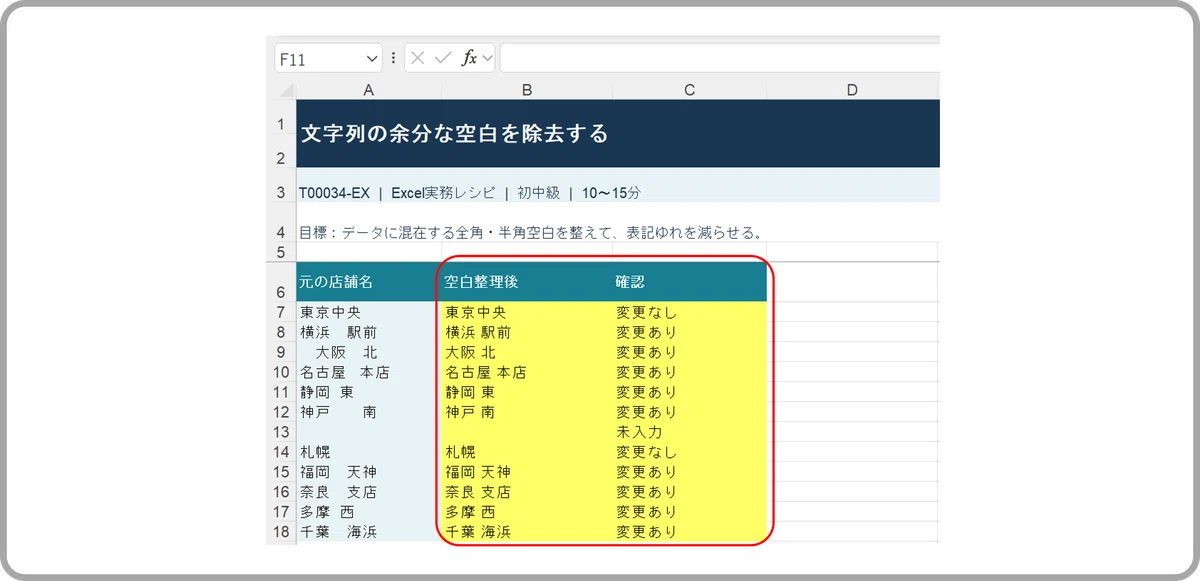Click title cell 文字列の余分な空白を除去する
1200x581 pixels.
coord(618,133)
